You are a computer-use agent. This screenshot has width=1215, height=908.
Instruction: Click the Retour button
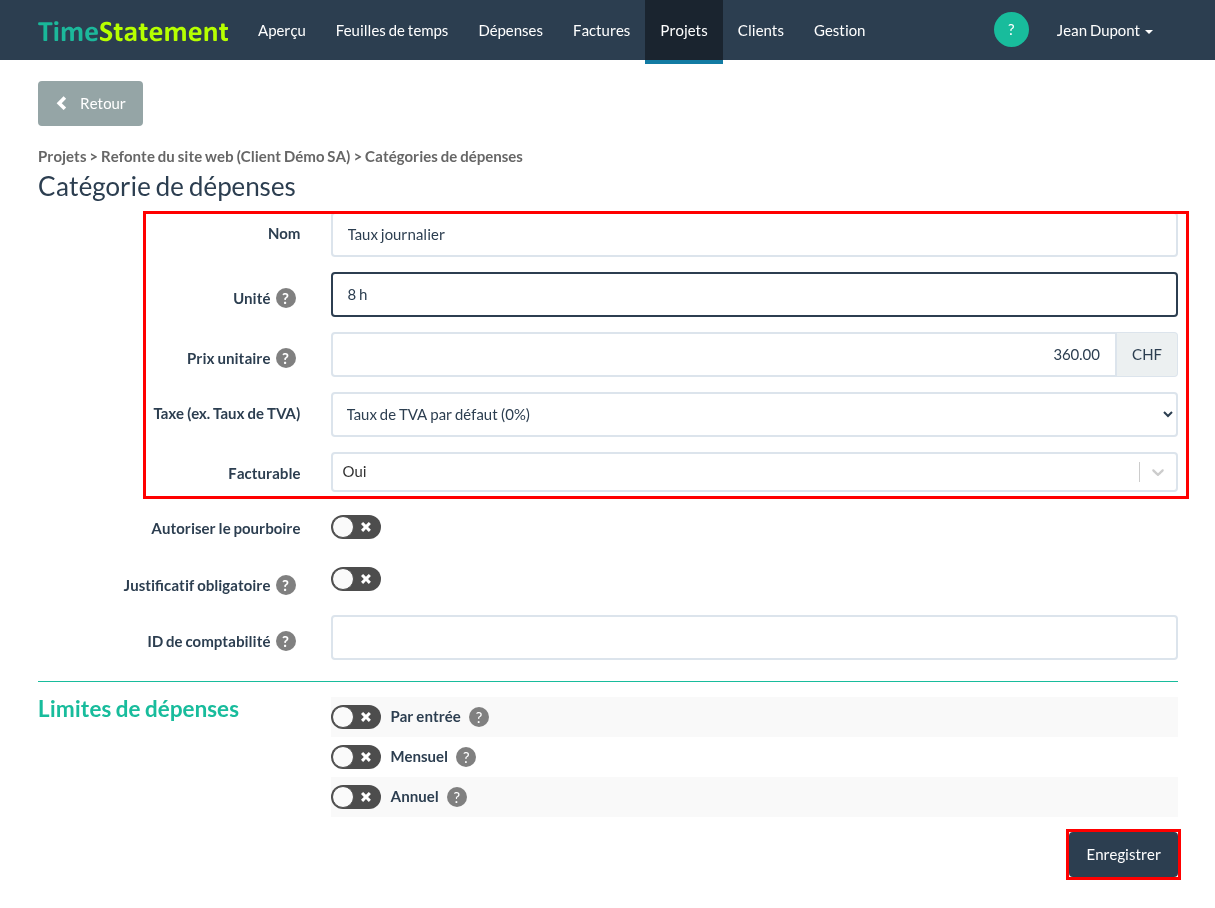click(x=90, y=104)
